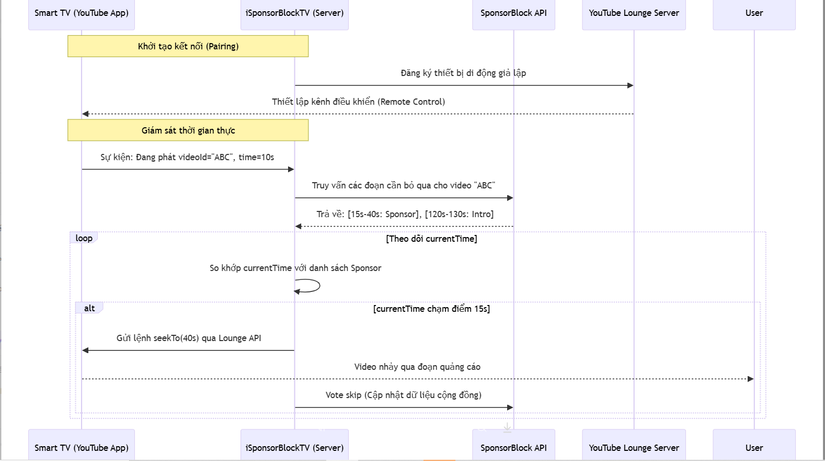Click the top SponsorBlock API participant box
825x461 pixels.
click(x=514, y=15)
